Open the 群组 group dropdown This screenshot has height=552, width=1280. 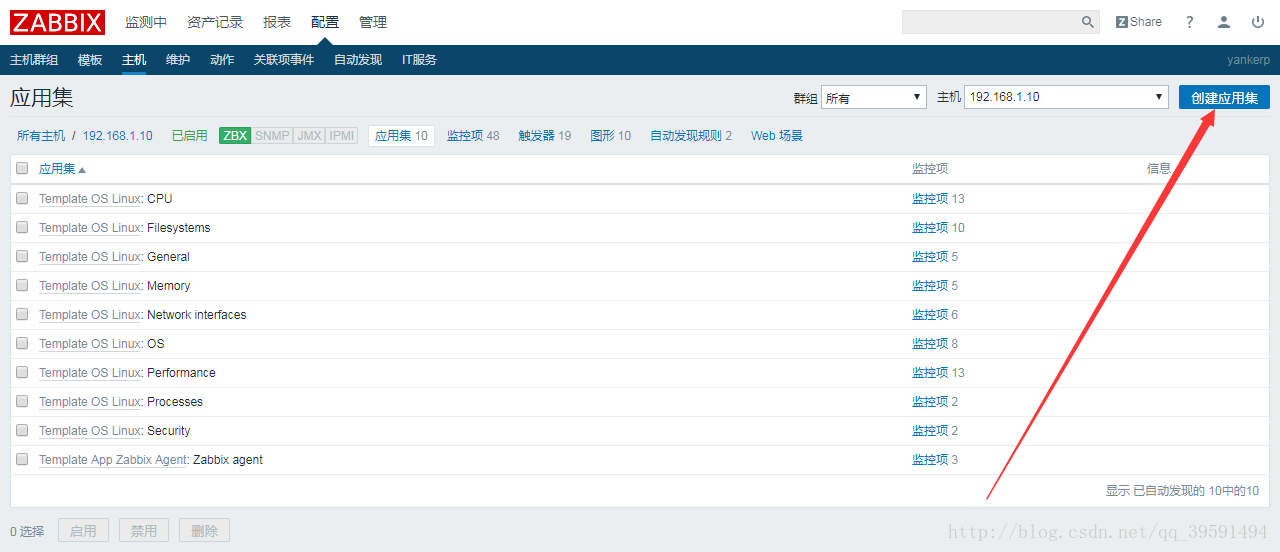tap(874, 97)
